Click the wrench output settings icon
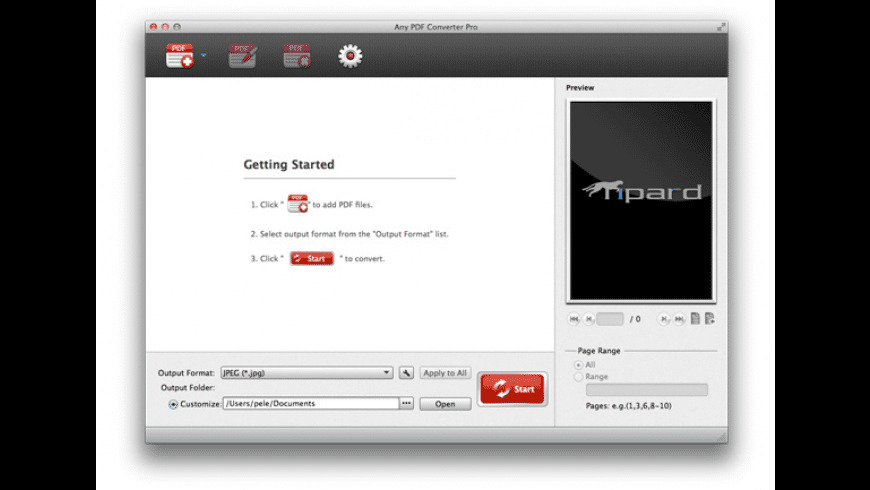 [406, 373]
